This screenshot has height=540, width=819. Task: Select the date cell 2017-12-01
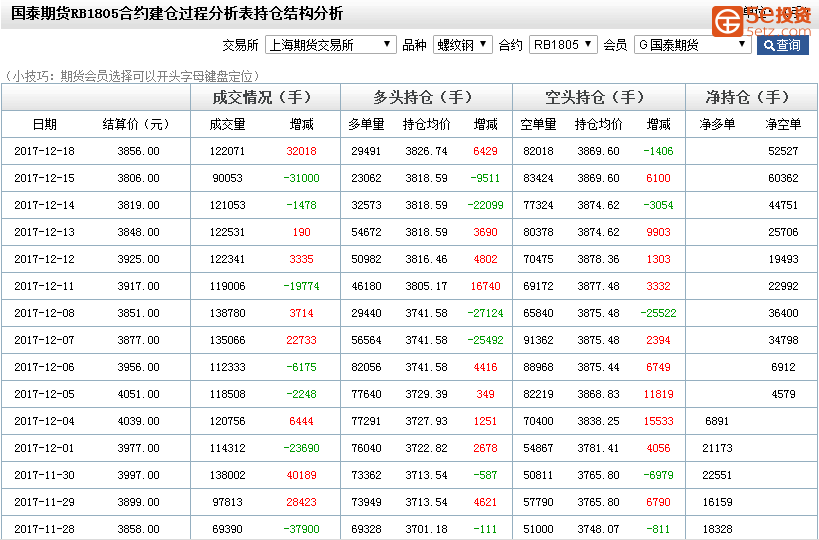44,448
